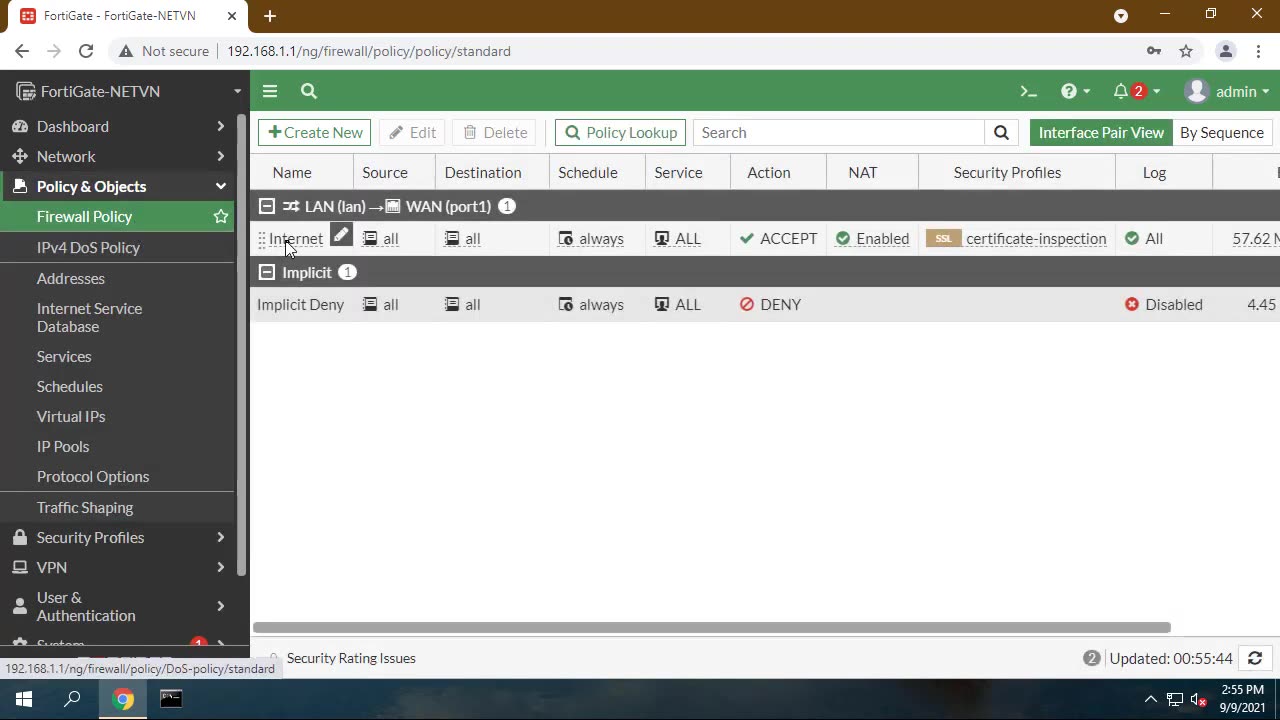Click the ACCEPT action in Internet row

778,238
